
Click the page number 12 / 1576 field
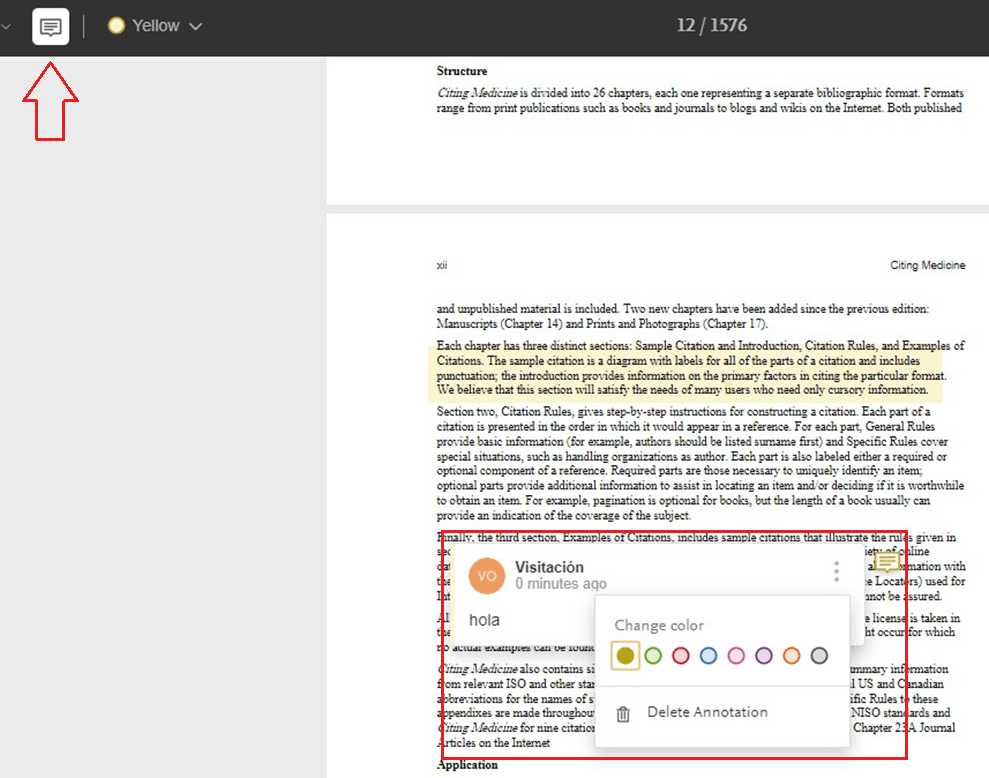click(x=711, y=25)
